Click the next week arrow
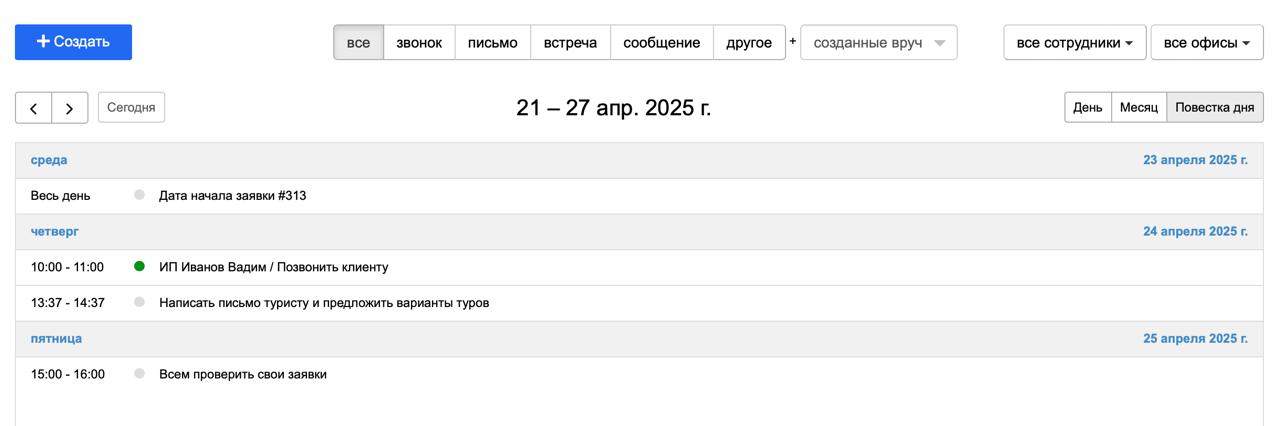 tap(69, 108)
